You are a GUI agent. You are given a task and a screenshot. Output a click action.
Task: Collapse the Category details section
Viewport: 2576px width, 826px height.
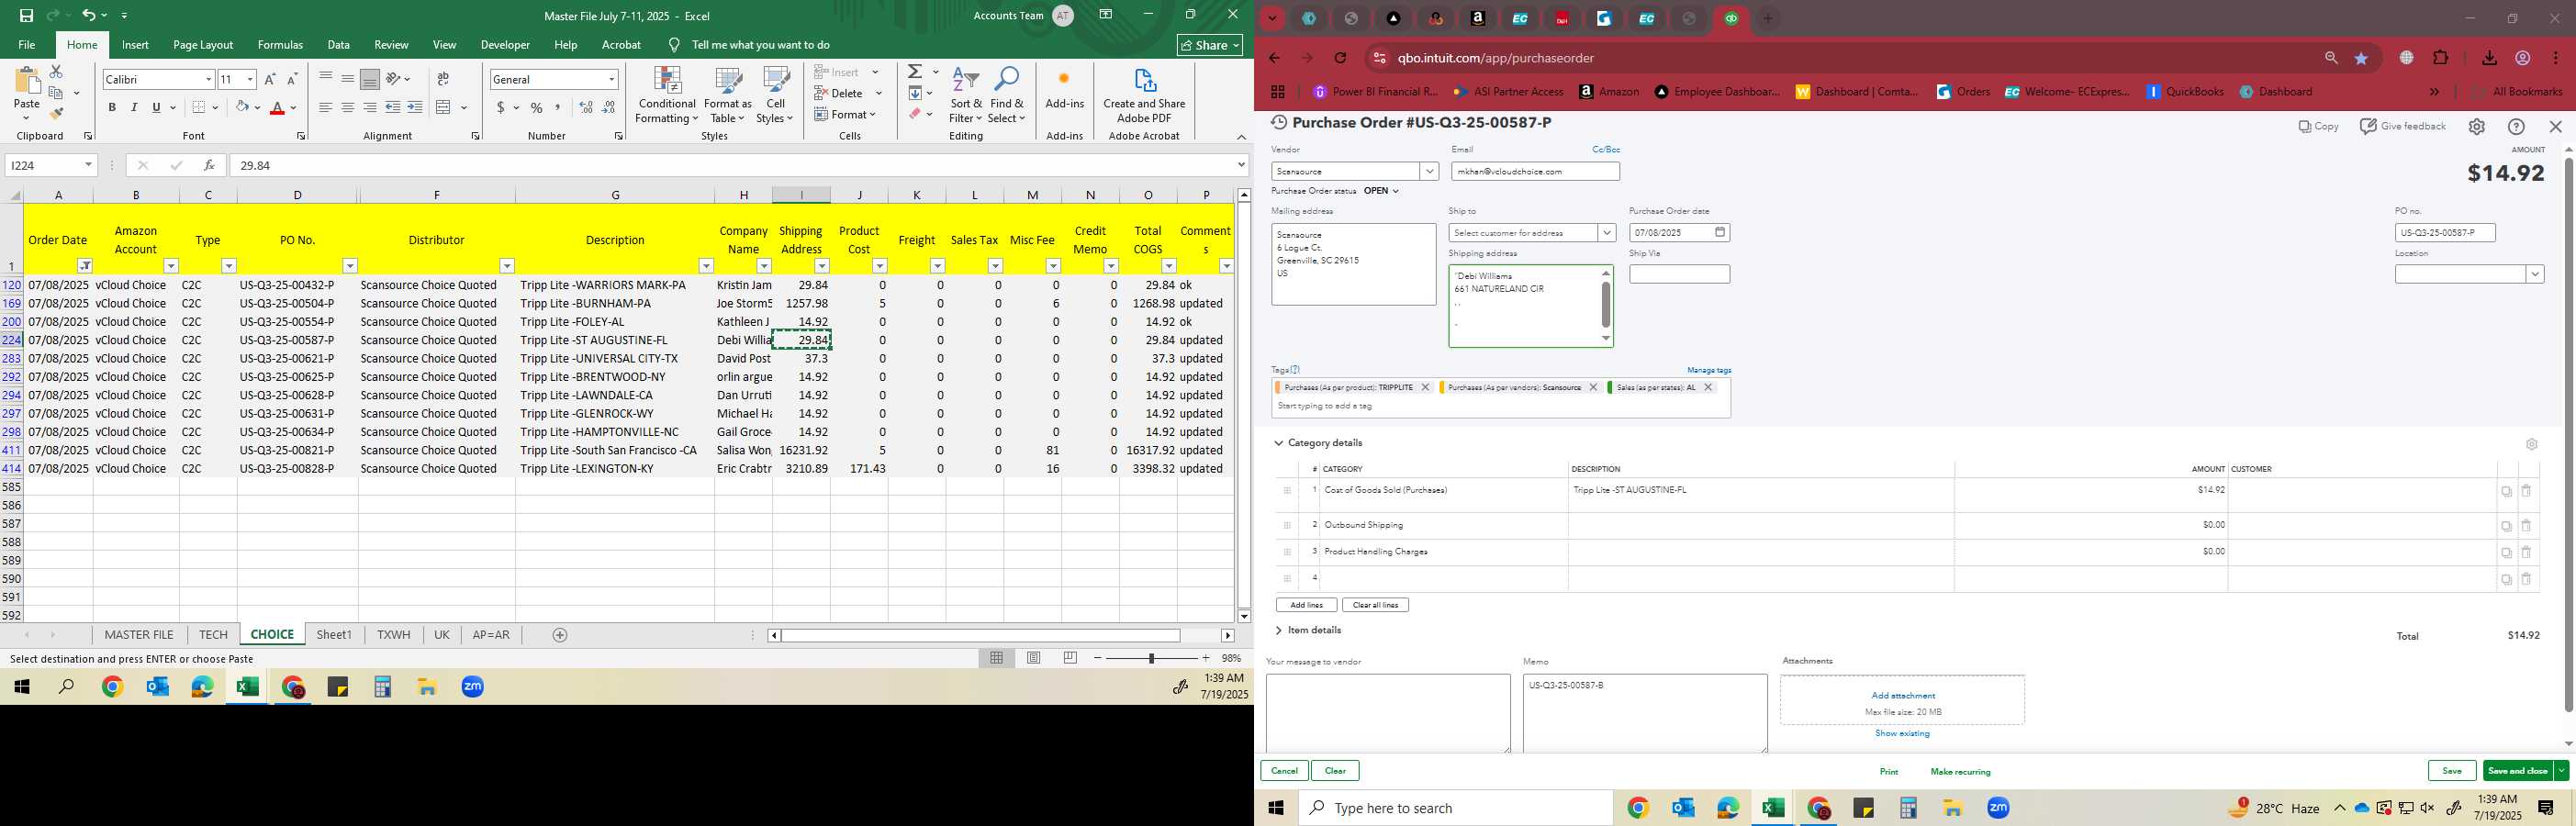pos(1278,443)
